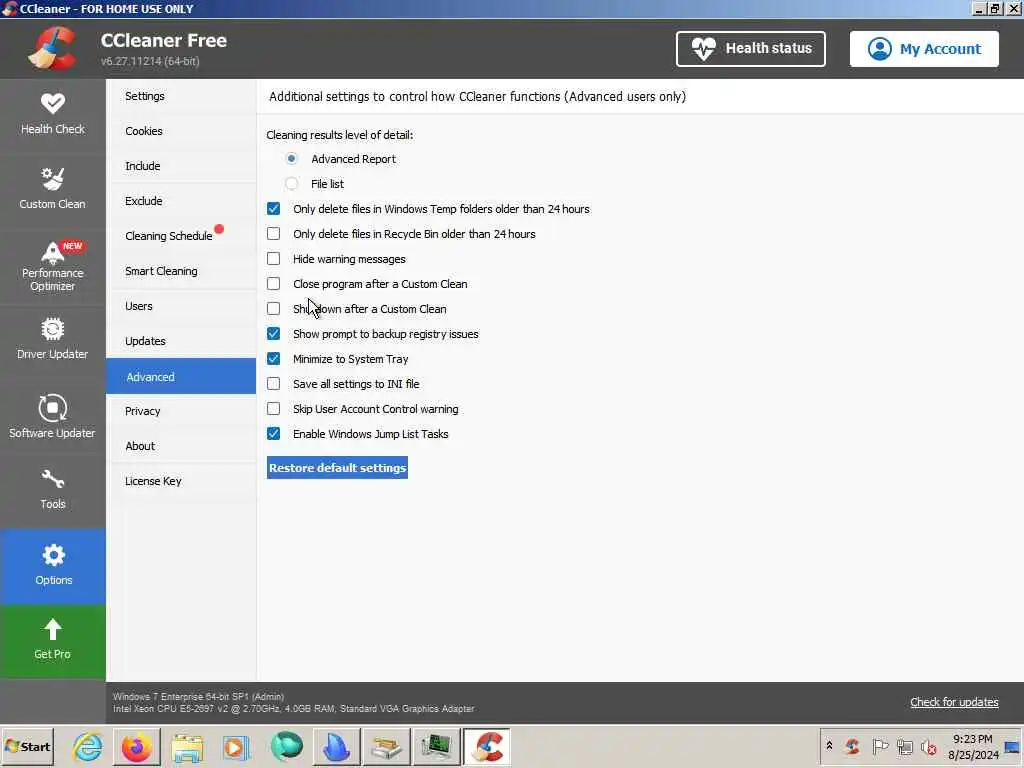The height and width of the screenshot is (768, 1024).
Task: Open the Settings options page
Action: click(181, 96)
